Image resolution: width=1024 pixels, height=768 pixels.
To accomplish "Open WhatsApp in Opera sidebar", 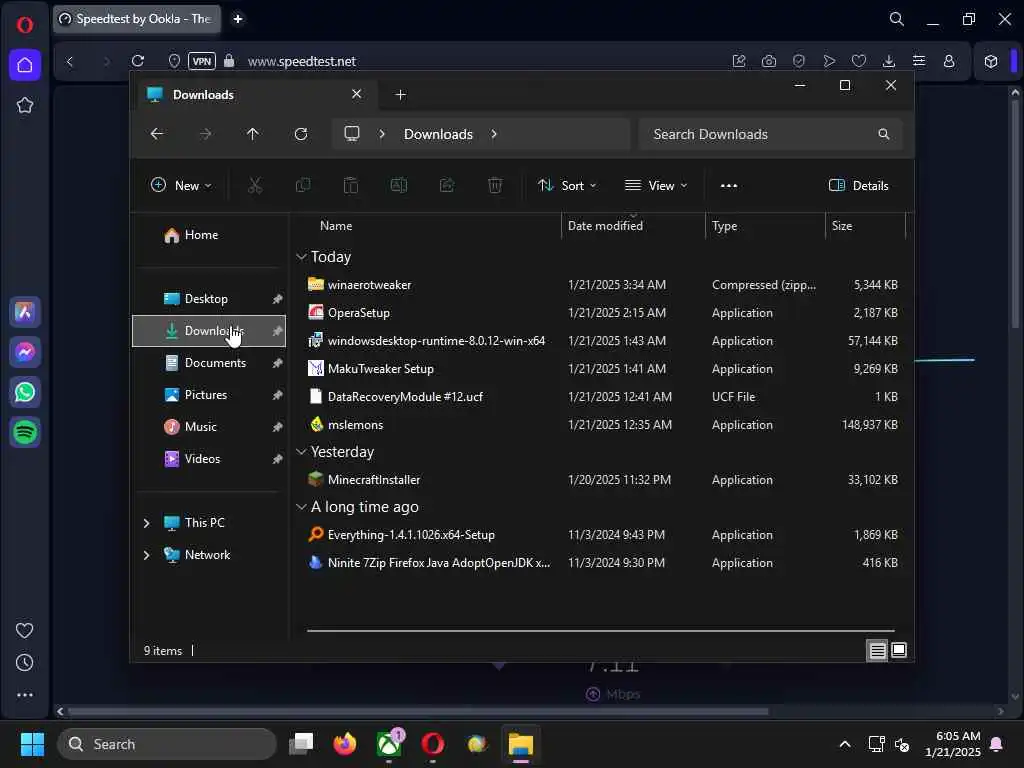I will (x=25, y=392).
